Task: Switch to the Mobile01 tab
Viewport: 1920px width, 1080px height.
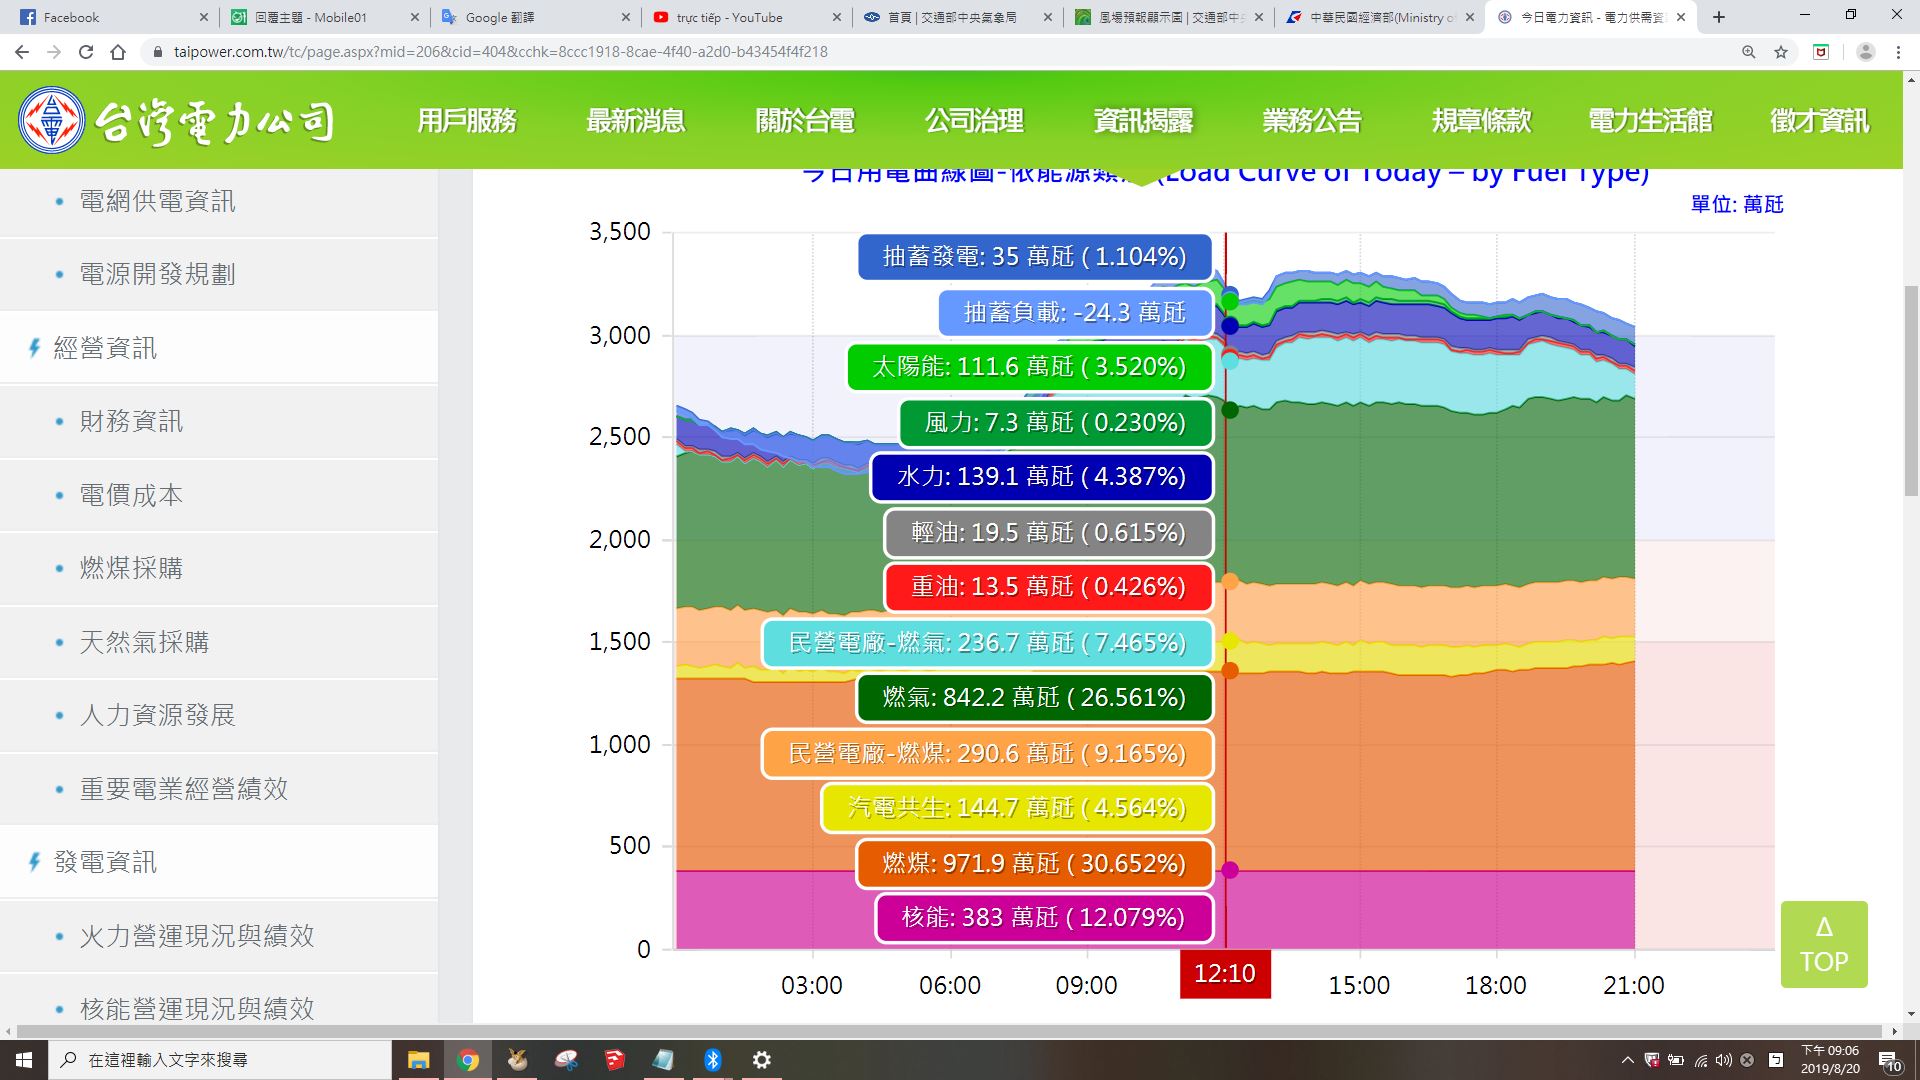Action: (324, 17)
